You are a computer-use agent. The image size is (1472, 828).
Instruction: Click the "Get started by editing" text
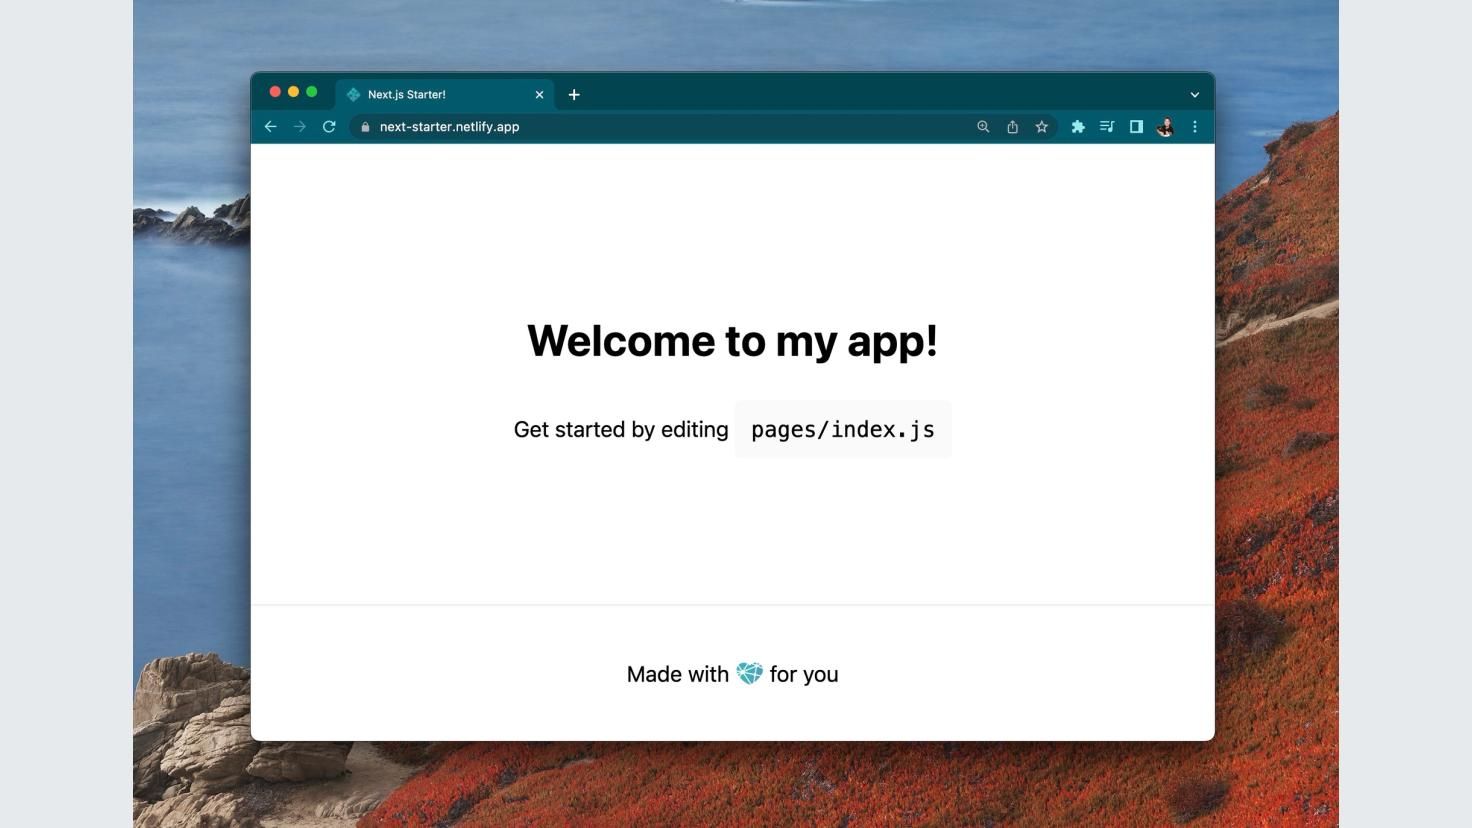click(621, 429)
